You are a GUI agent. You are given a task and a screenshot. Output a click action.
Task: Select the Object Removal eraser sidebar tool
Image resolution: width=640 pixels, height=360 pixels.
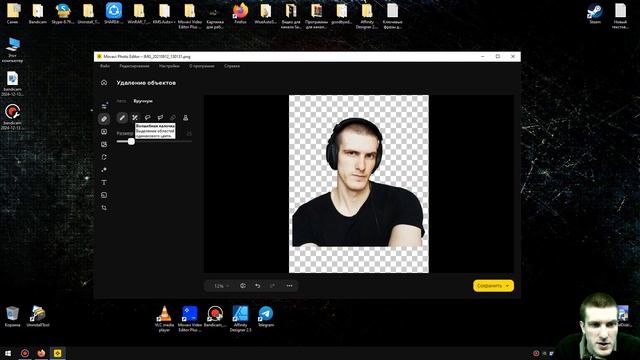104,119
